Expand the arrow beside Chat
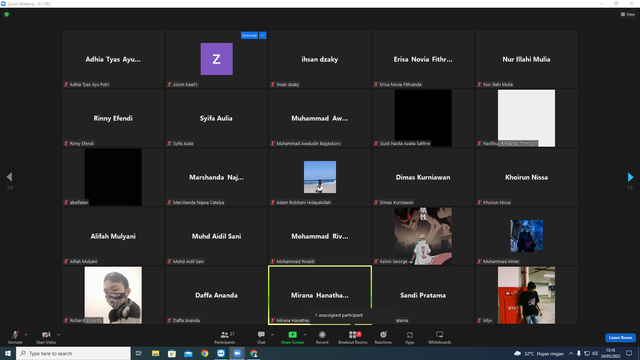Screen dimensions: 640x360 point(272,335)
